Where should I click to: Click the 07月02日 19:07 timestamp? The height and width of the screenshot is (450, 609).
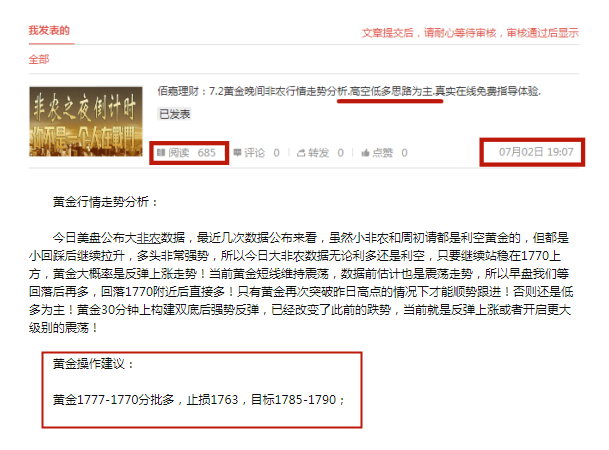click(x=536, y=152)
